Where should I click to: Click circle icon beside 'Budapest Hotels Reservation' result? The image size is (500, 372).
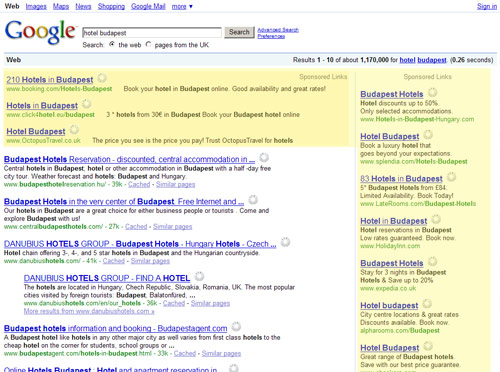pyautogui.click(x=264, y=157)
